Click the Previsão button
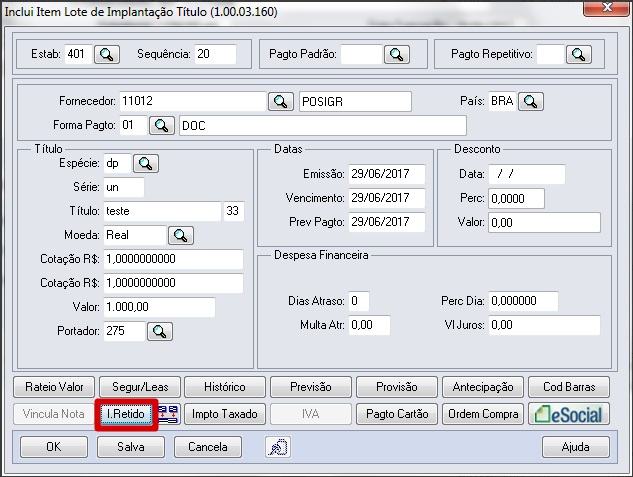This screenshot has width=633, height=477. [x=311, y=387]
